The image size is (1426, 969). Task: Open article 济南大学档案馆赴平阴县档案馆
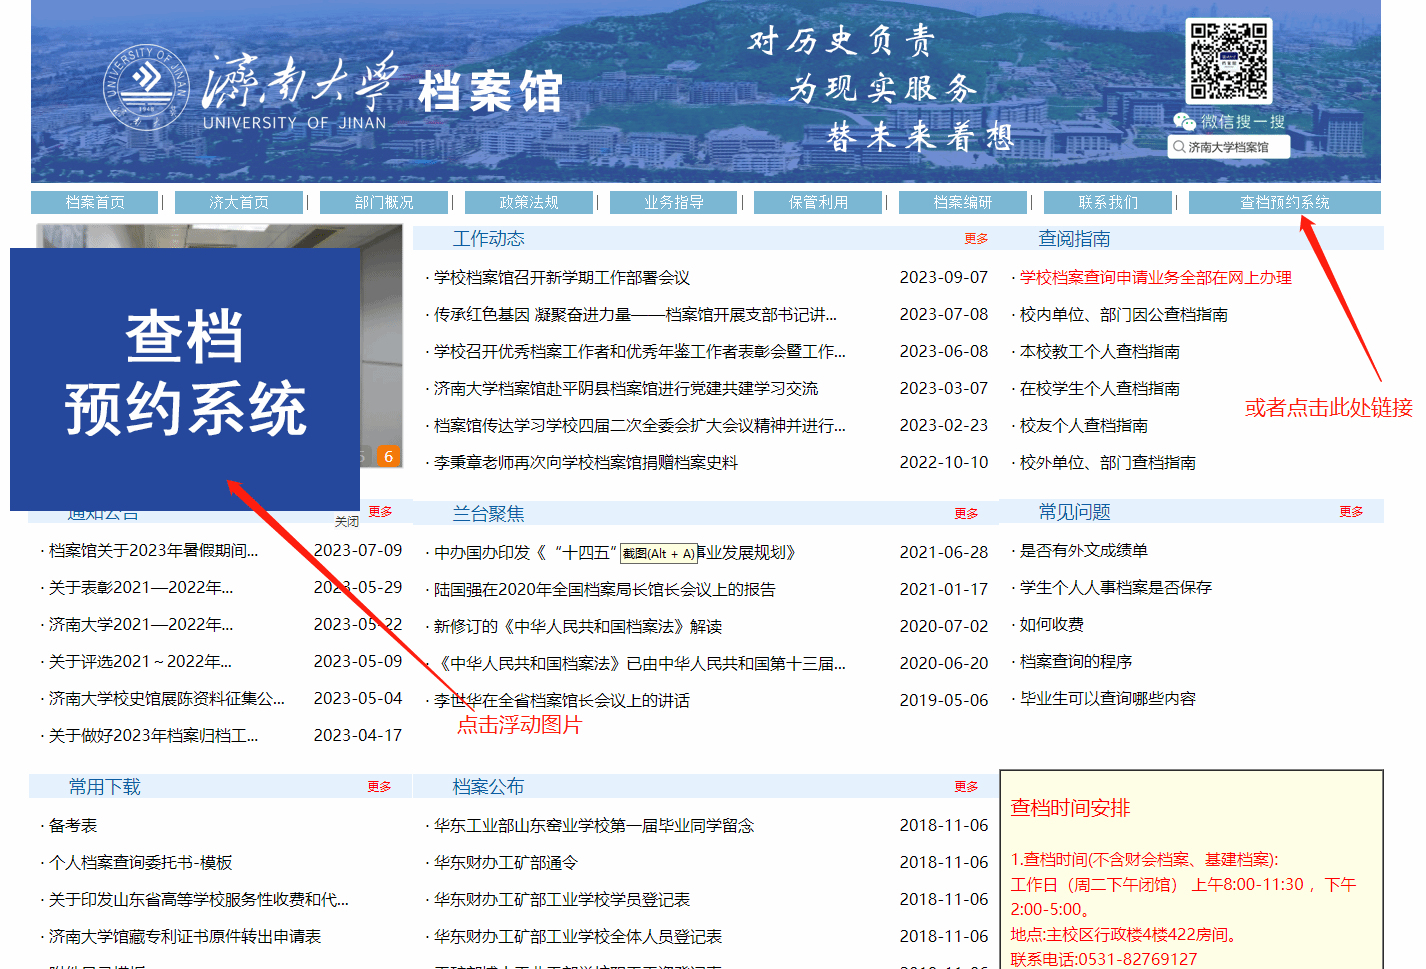(626, 388)
